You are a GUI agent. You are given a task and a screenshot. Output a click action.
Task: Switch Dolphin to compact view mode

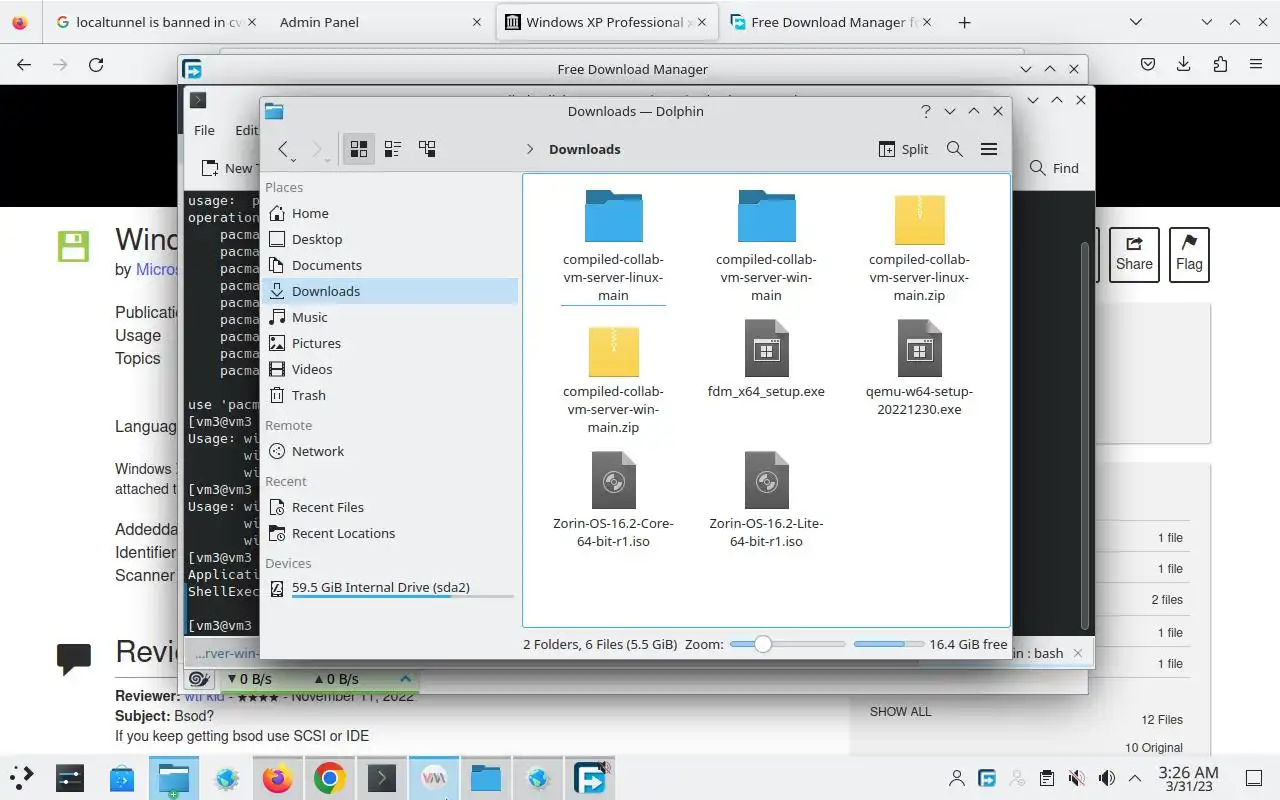393,149
